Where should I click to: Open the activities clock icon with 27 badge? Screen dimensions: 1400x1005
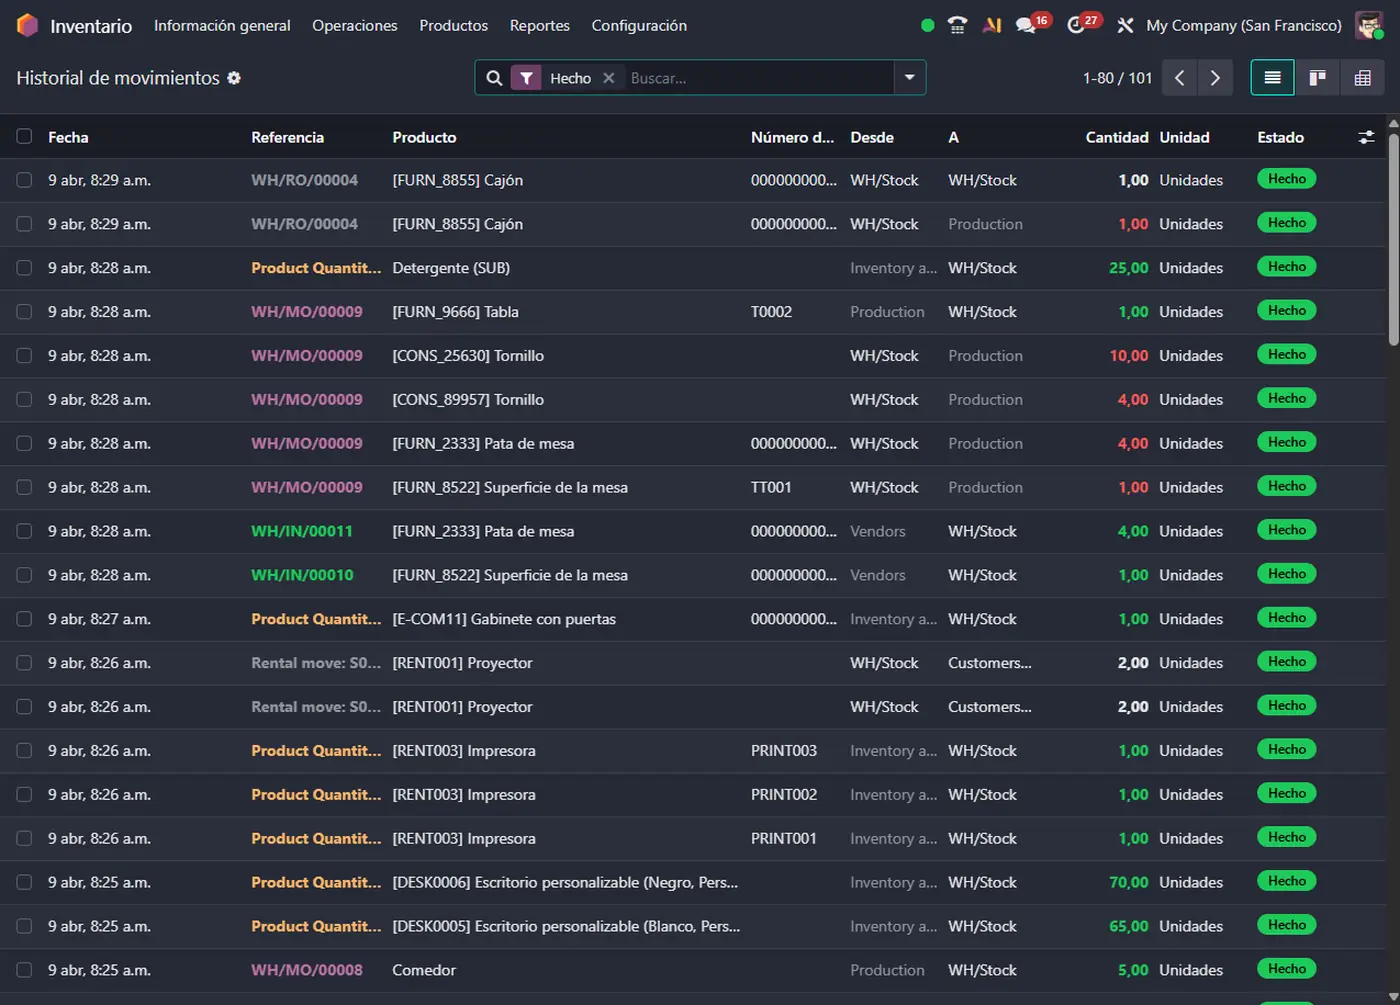(x=1077, y=26)
